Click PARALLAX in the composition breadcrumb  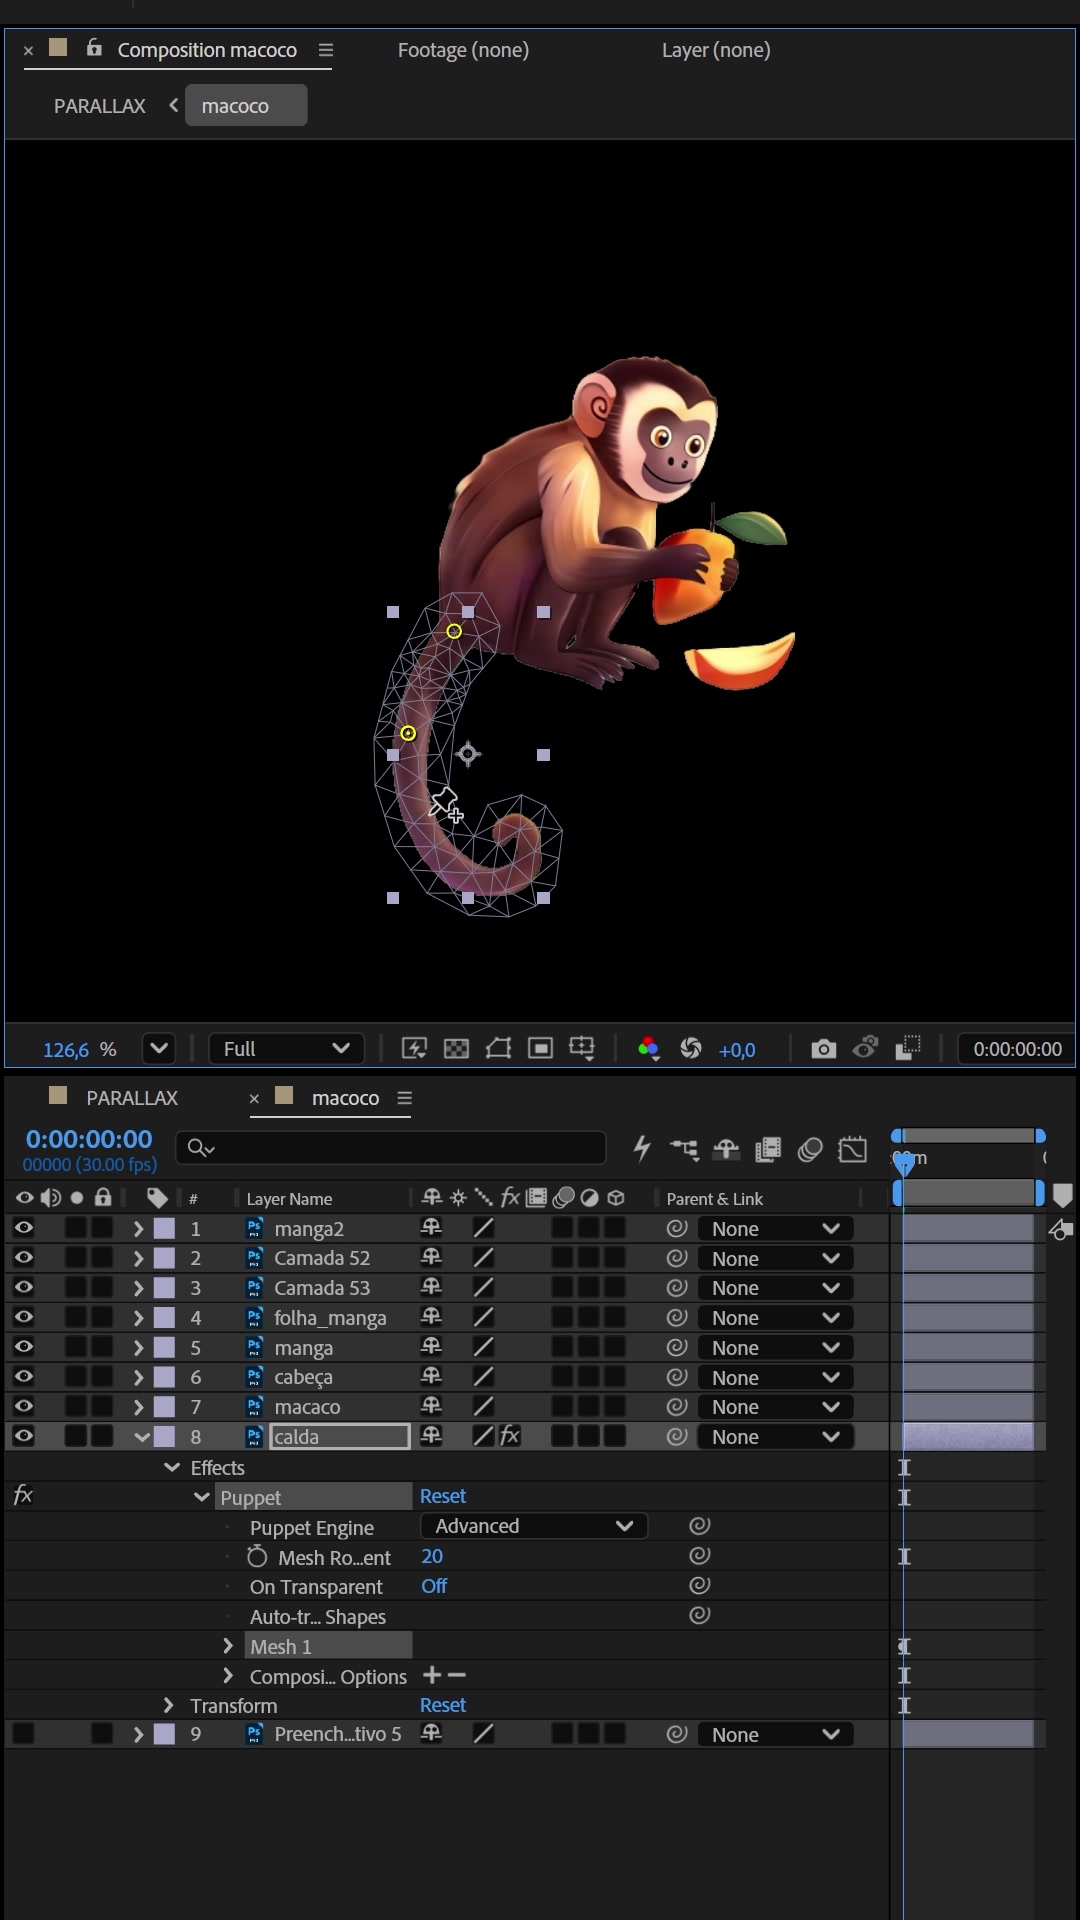pos(100,106)
